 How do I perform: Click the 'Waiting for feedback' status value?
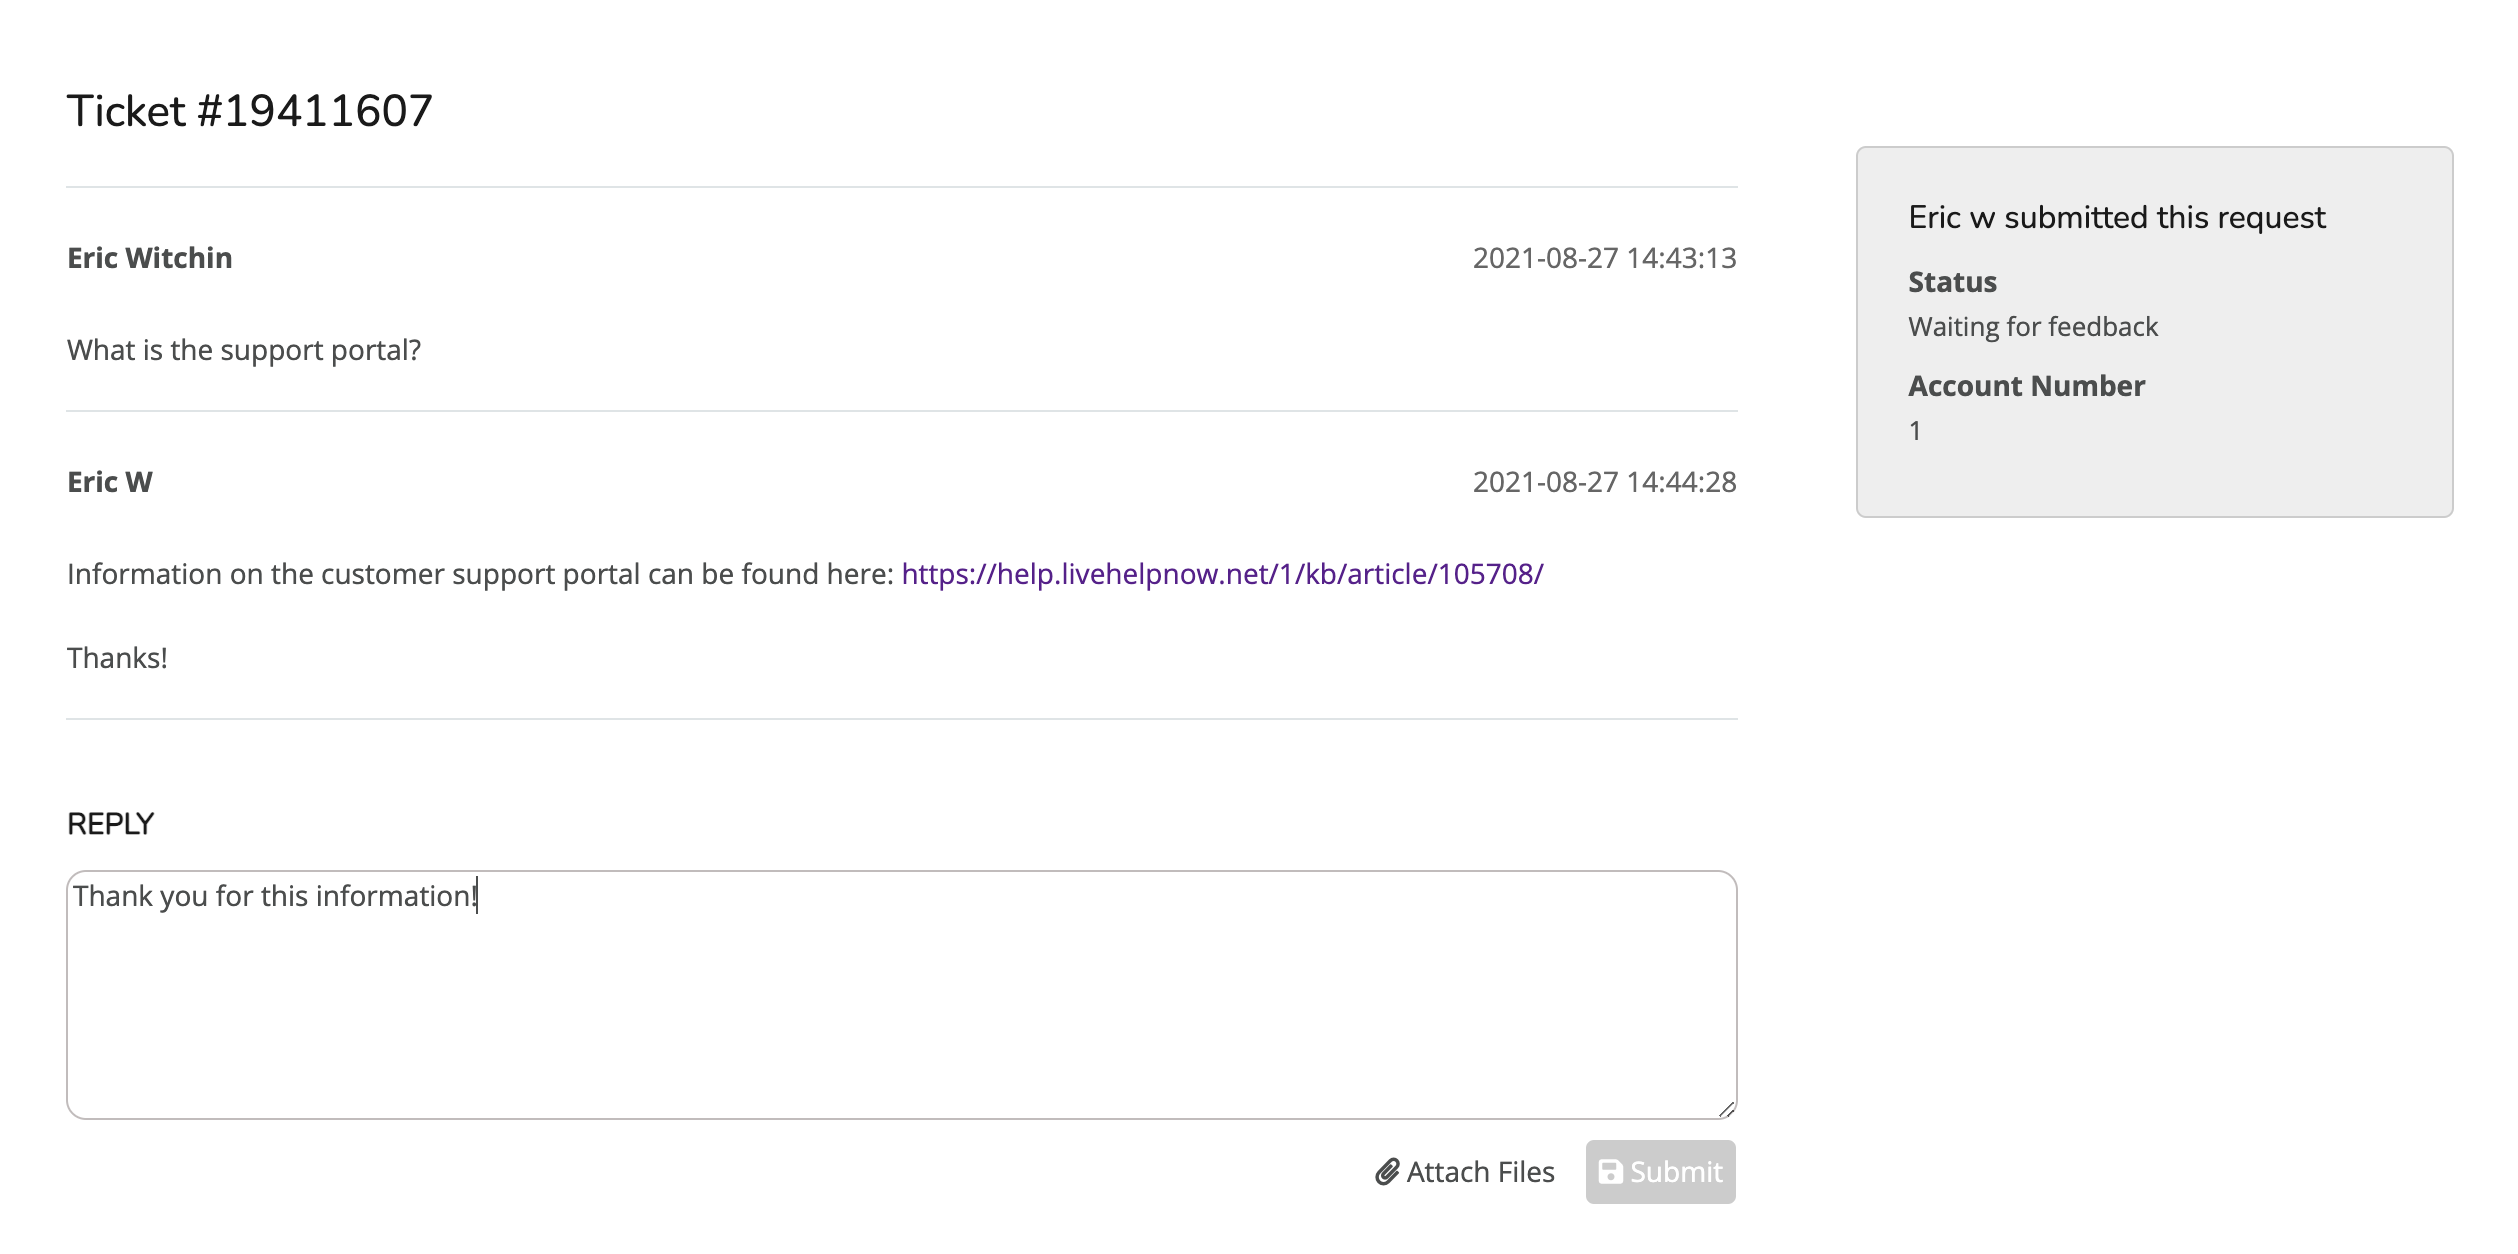(2033, 327)
